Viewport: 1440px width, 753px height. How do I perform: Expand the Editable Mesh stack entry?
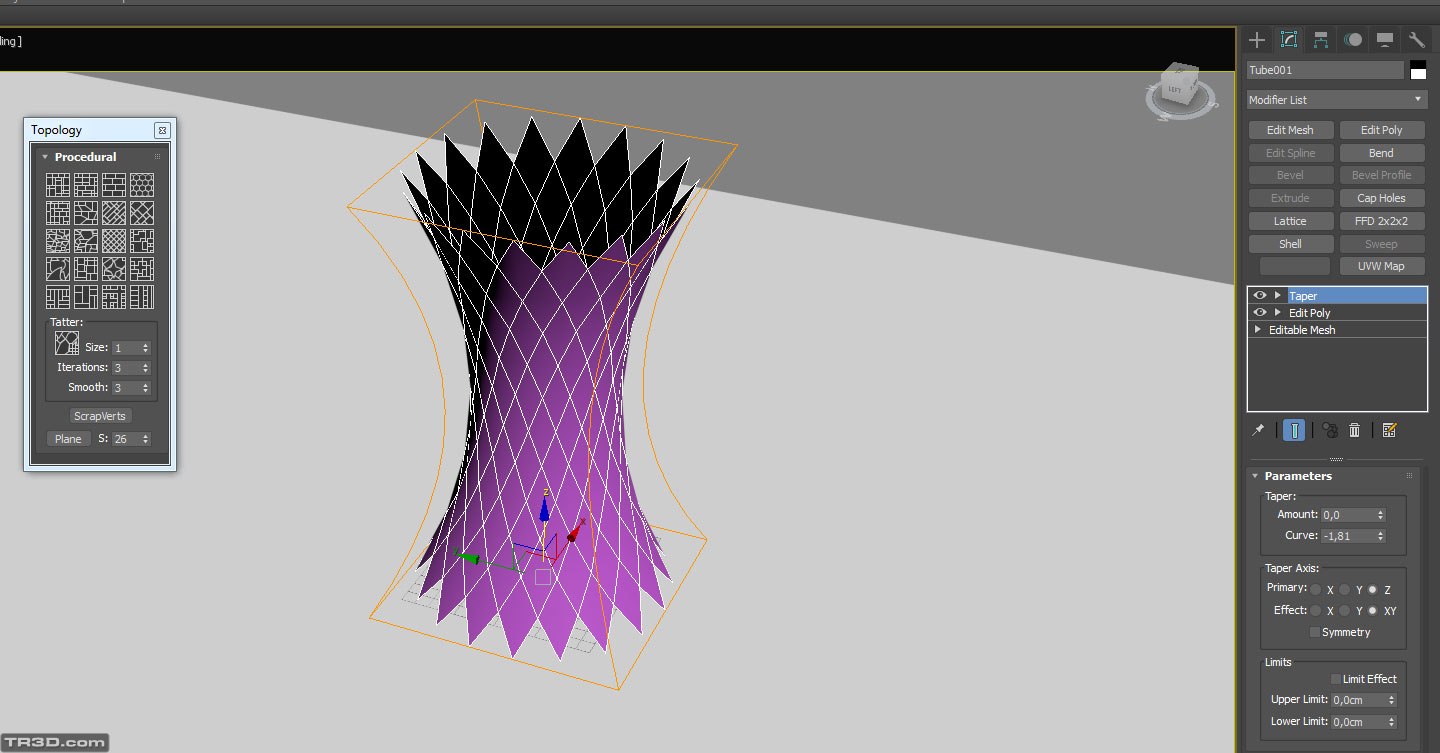coord(1258,330)
